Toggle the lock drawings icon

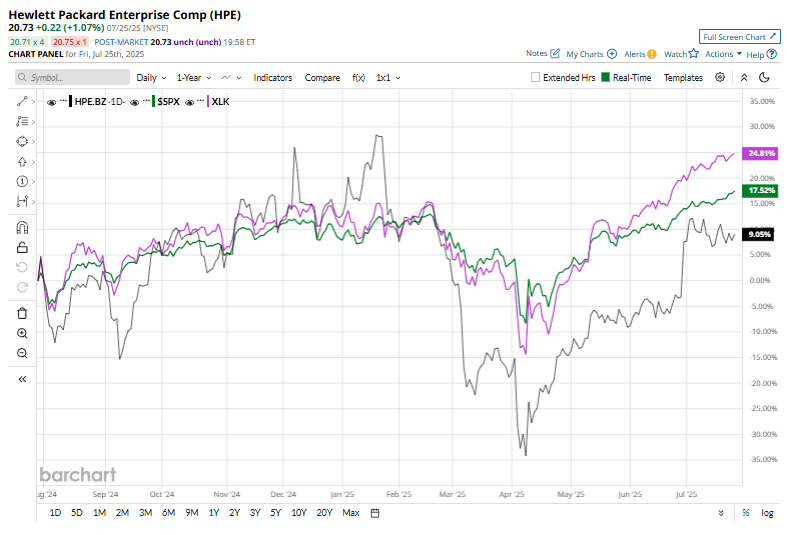click(22, 247)
